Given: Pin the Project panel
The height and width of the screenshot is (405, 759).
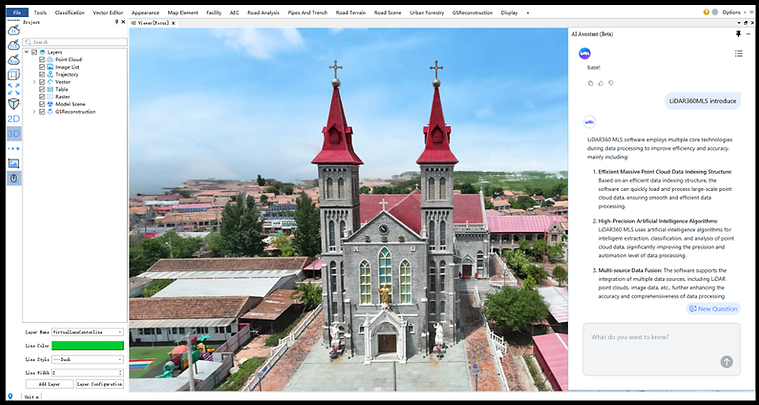Looking at the screenshot, I should point(117,22).
